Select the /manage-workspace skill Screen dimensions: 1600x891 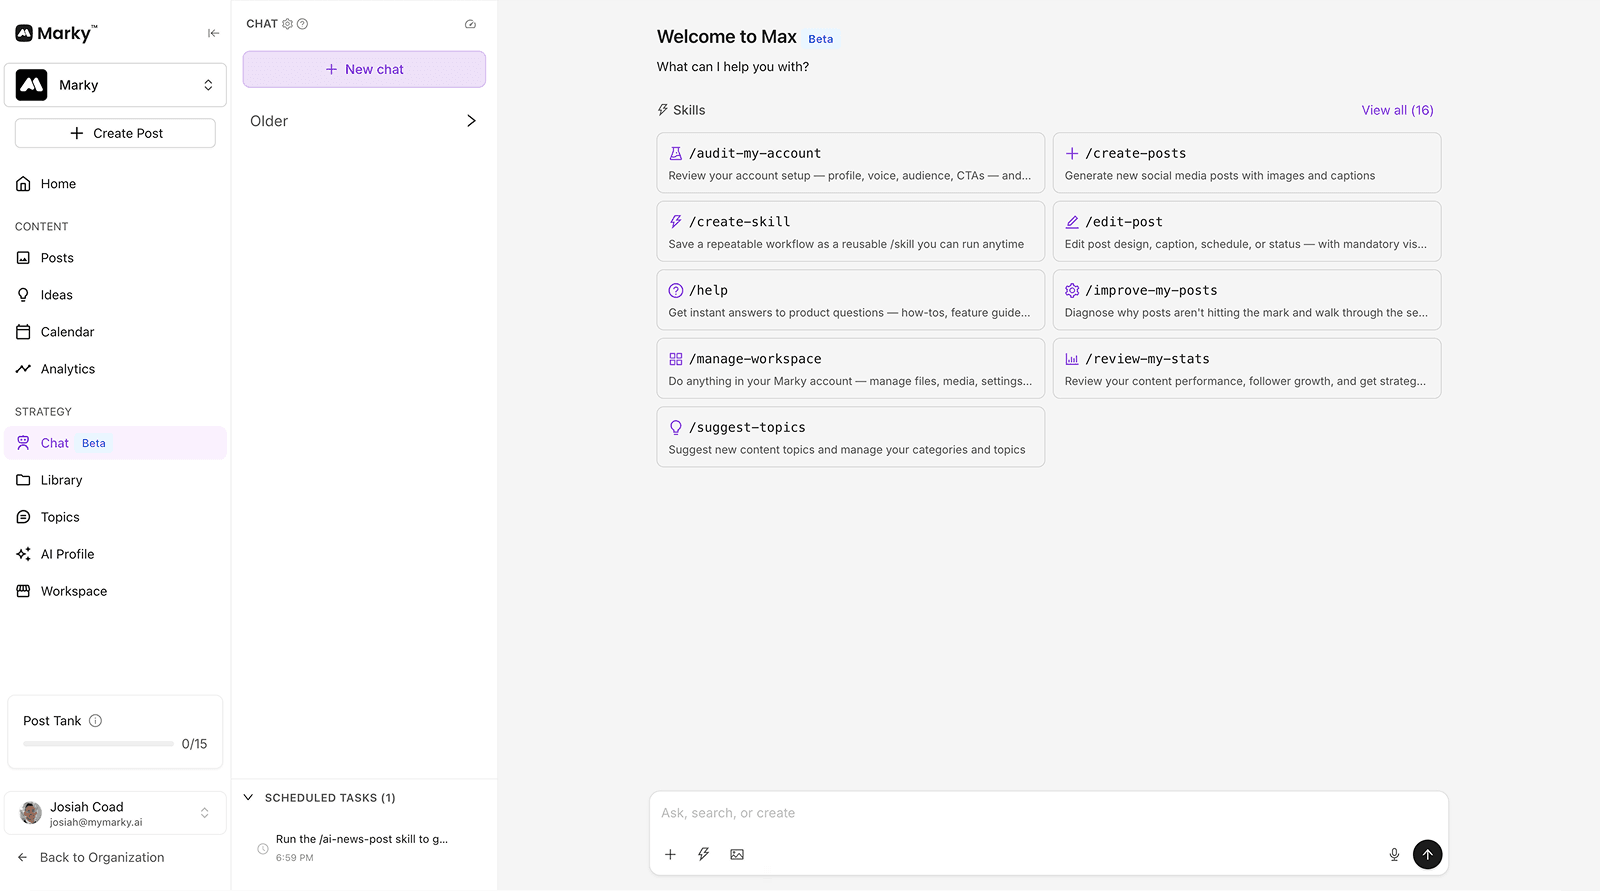point(851,368)
